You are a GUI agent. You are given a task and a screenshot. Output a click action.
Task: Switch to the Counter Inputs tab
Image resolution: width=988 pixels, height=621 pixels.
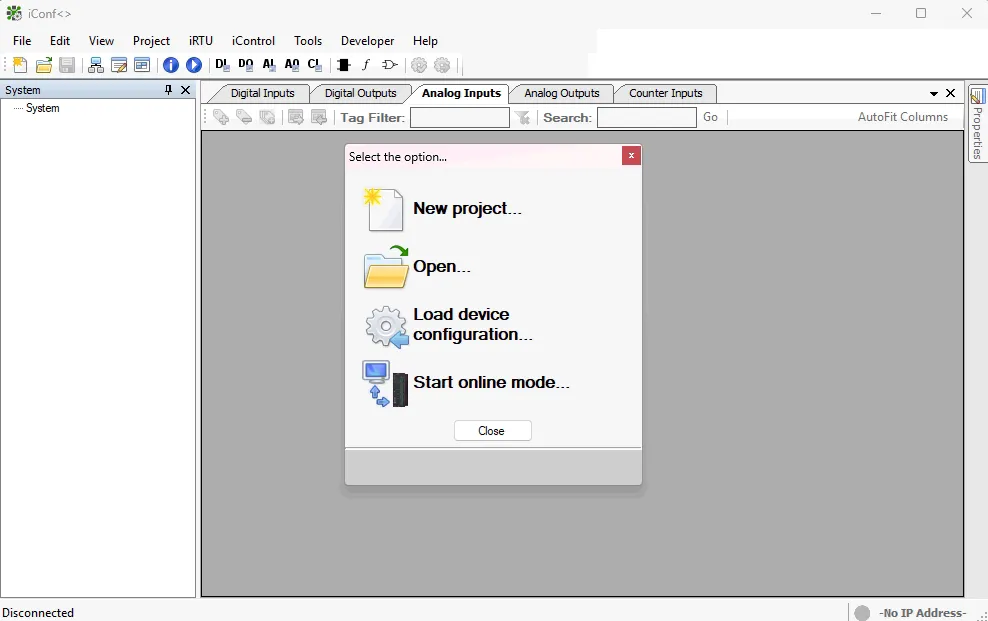665,93
